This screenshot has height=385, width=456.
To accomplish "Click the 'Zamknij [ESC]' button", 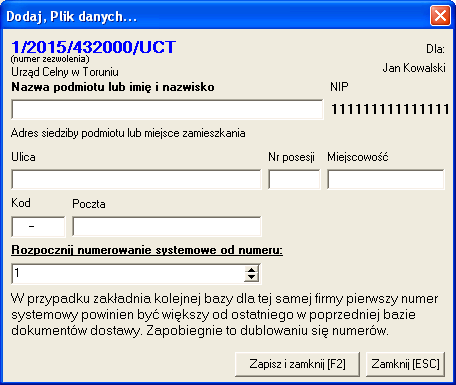I will coord(405,364).
